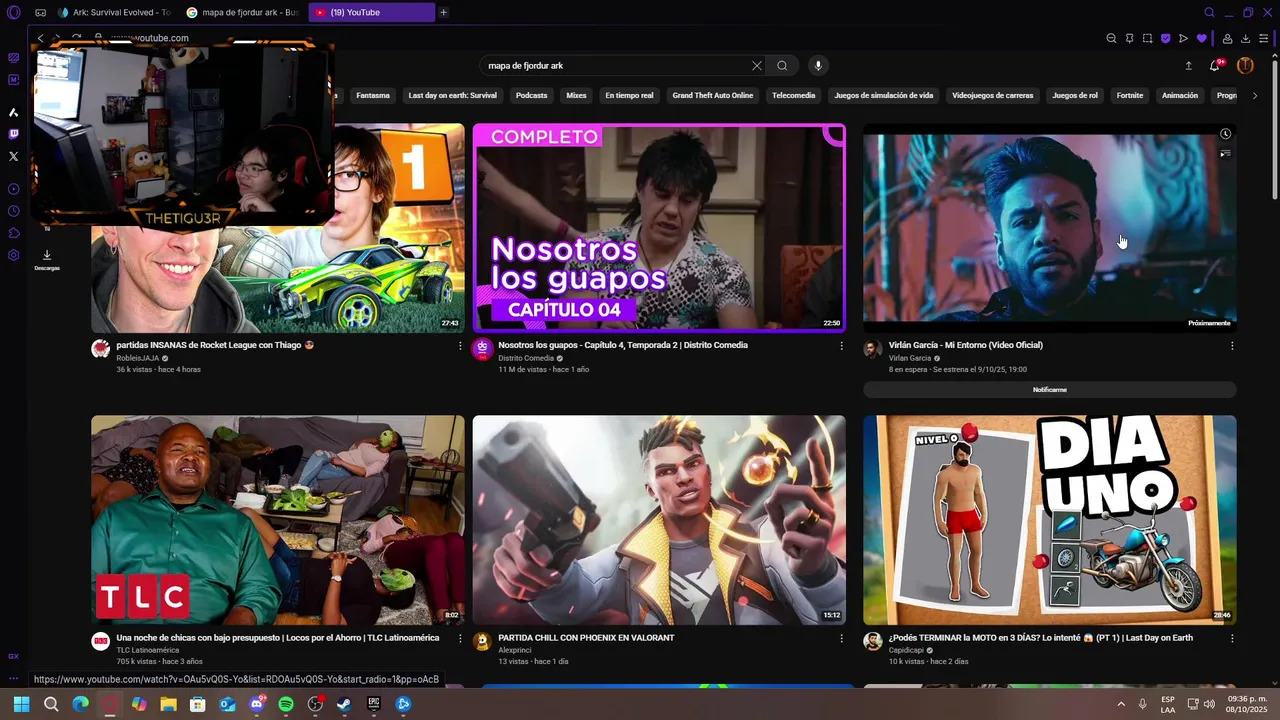Open the Windows Start button
Image resolution: width=1280 pixels, height=720 pixels.
coord(21,704)
